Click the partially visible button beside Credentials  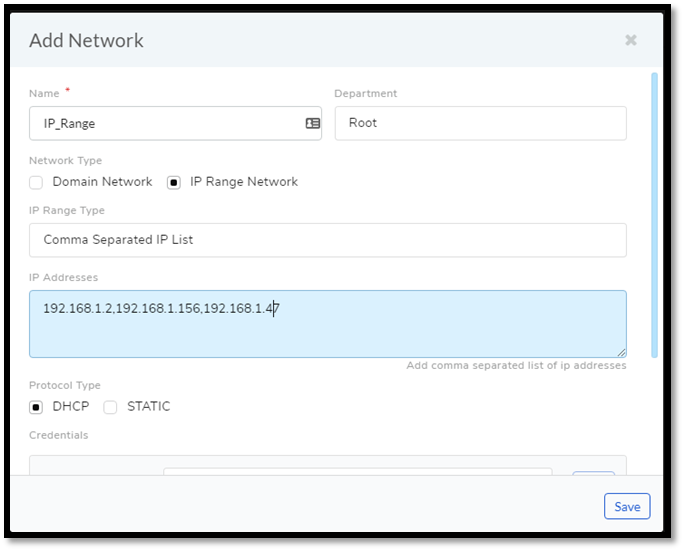pos(594,473)
